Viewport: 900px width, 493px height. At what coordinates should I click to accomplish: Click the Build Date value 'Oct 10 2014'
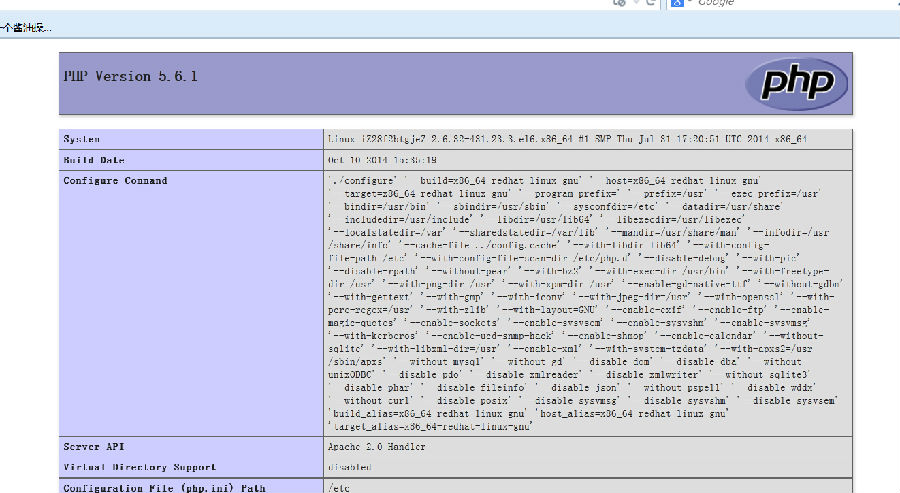[x=382, y=160]
